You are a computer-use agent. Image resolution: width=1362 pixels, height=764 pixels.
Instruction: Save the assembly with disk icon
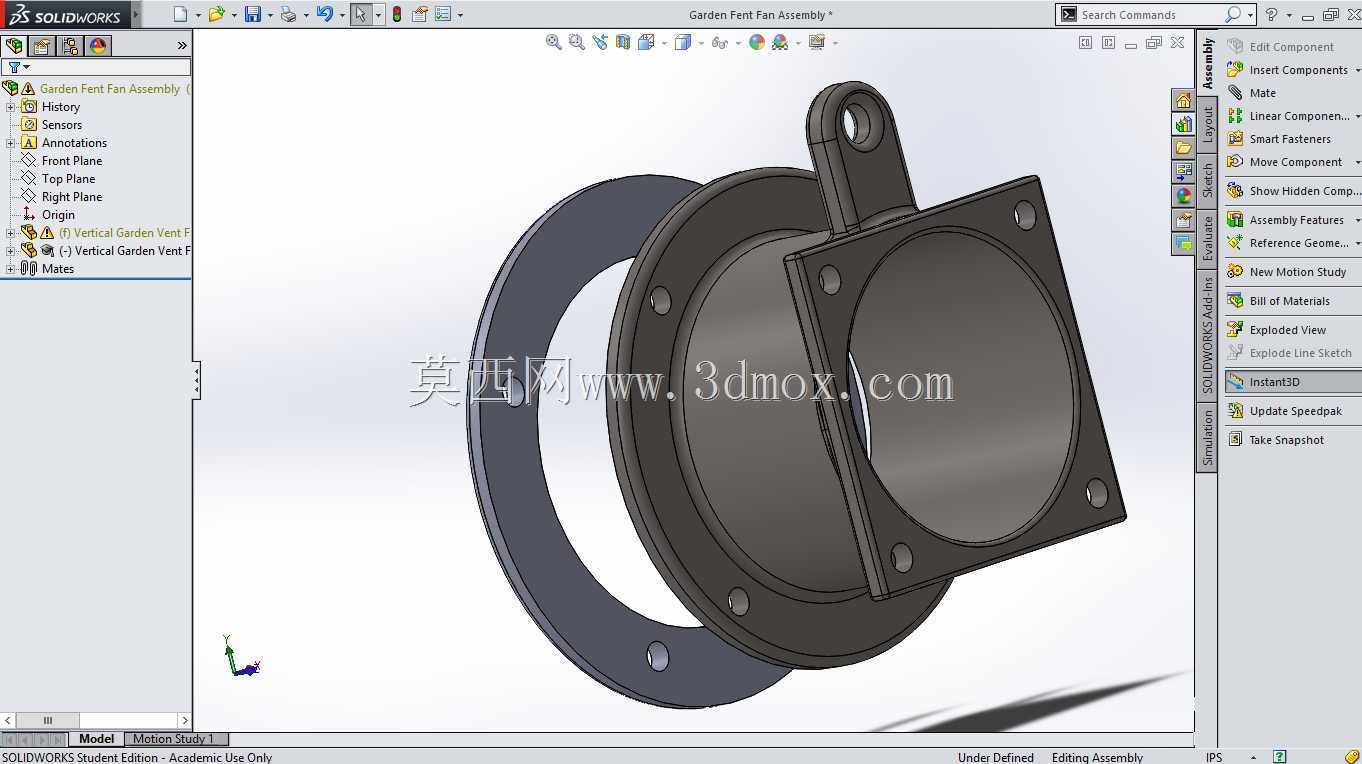253,14
